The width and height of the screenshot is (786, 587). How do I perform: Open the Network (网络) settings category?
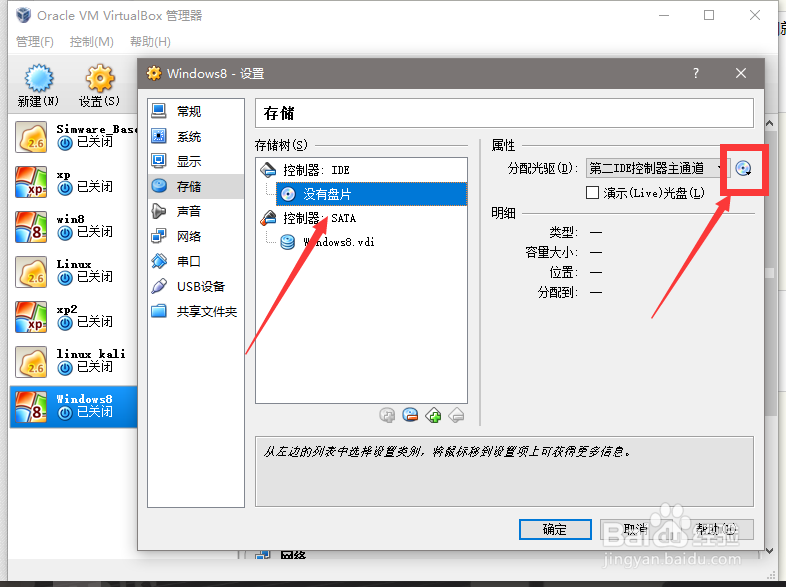click(x=195, y=236)
